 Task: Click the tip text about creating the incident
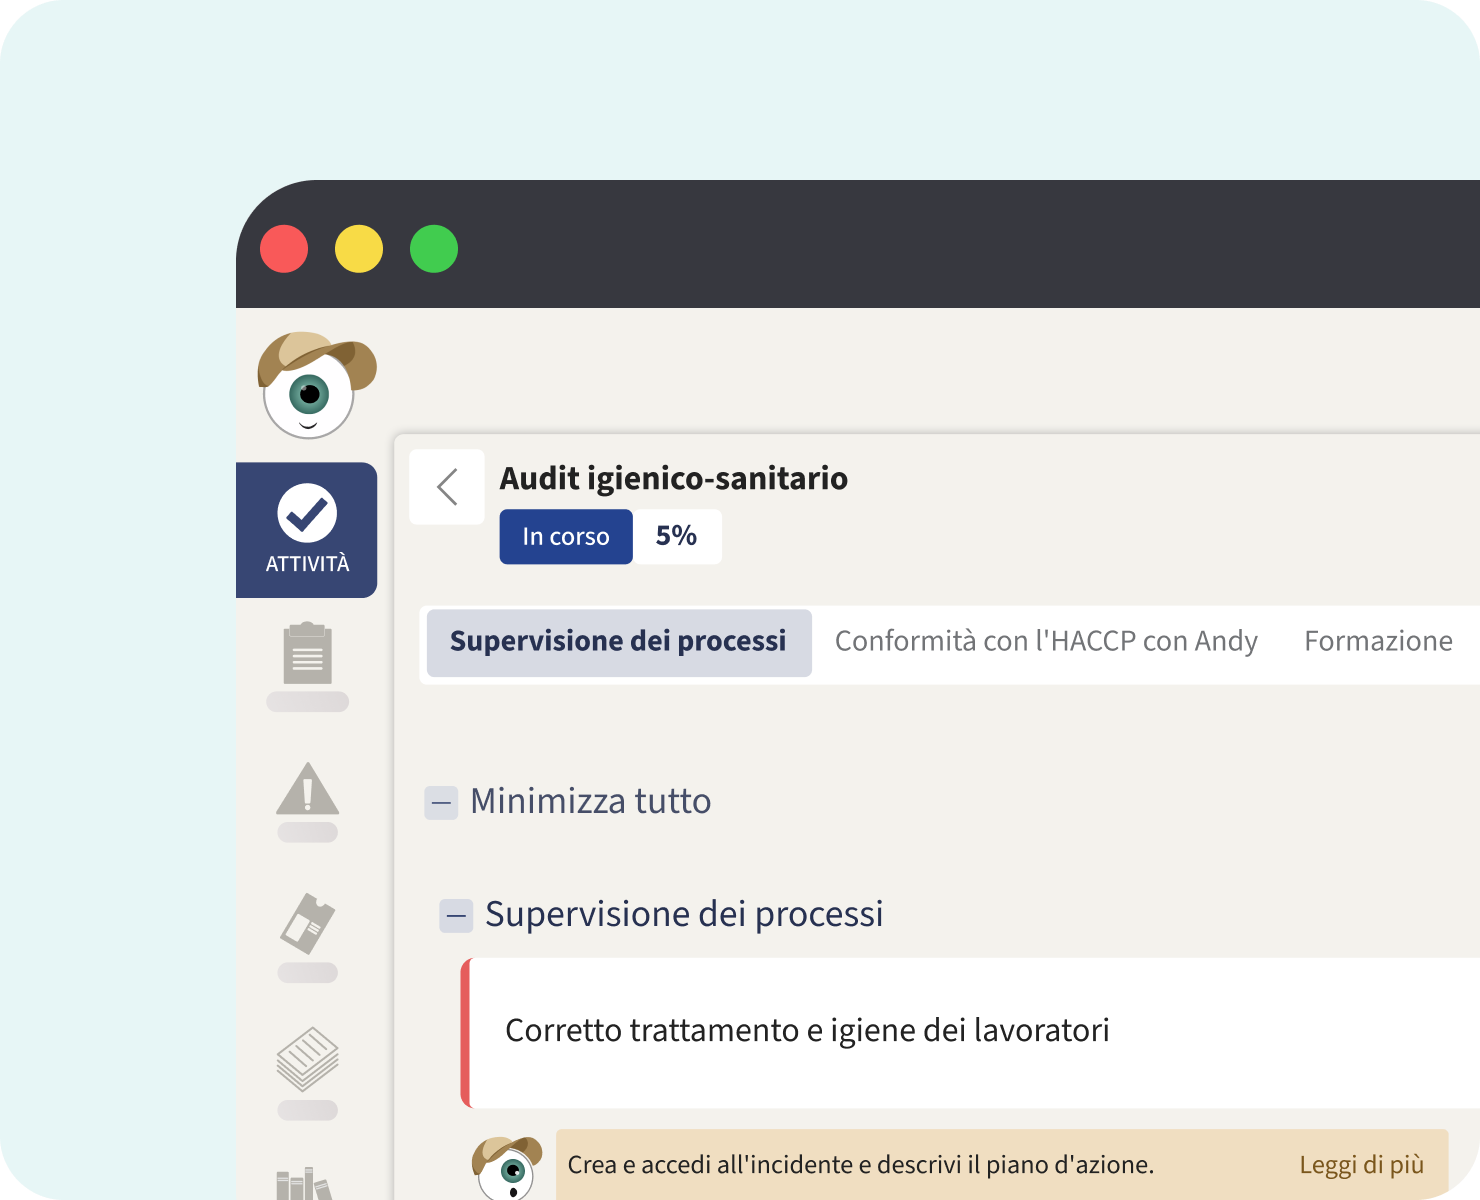(x=861, y=1165)
